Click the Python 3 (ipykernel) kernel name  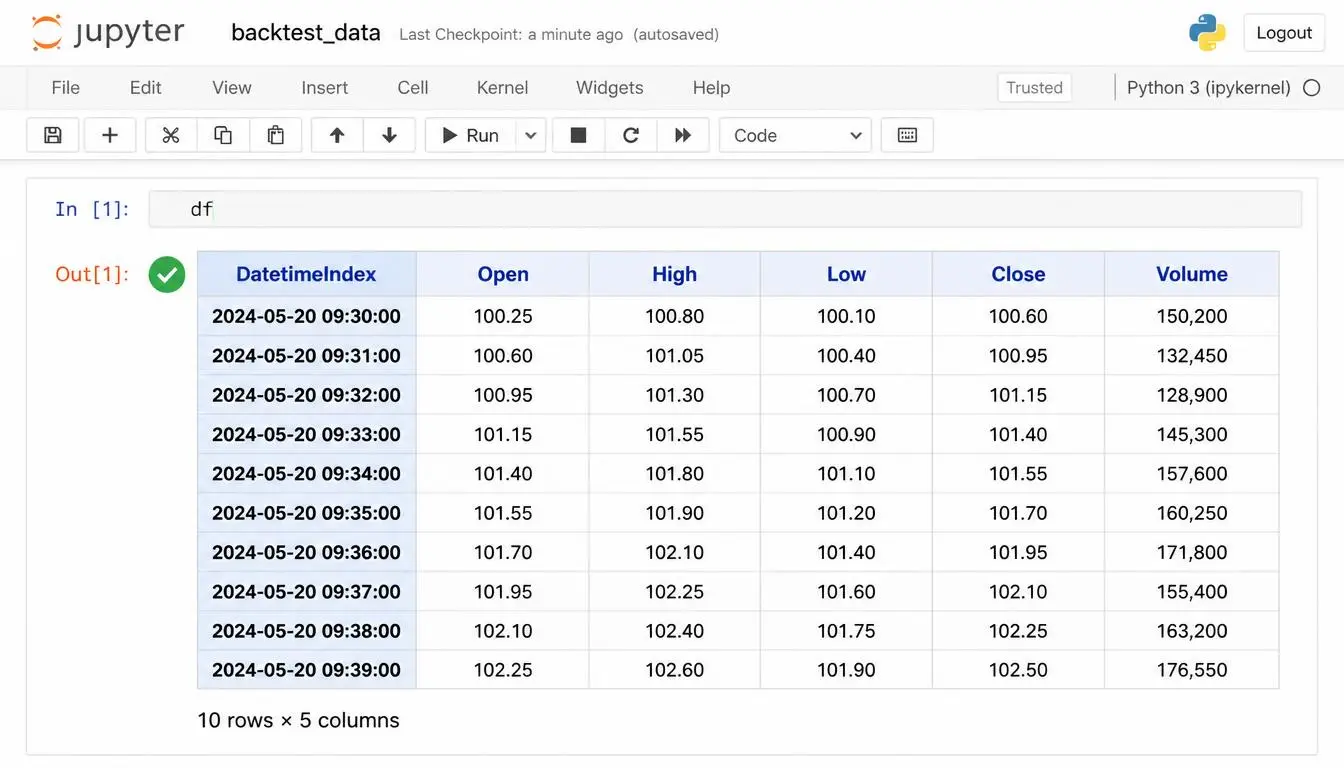point(1208,88)
